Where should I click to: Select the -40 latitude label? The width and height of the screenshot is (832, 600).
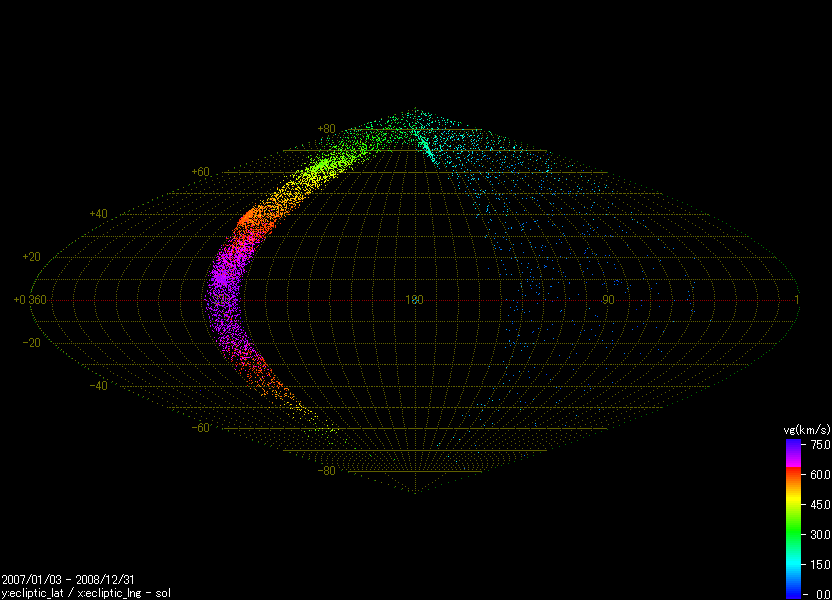point(98,386)
